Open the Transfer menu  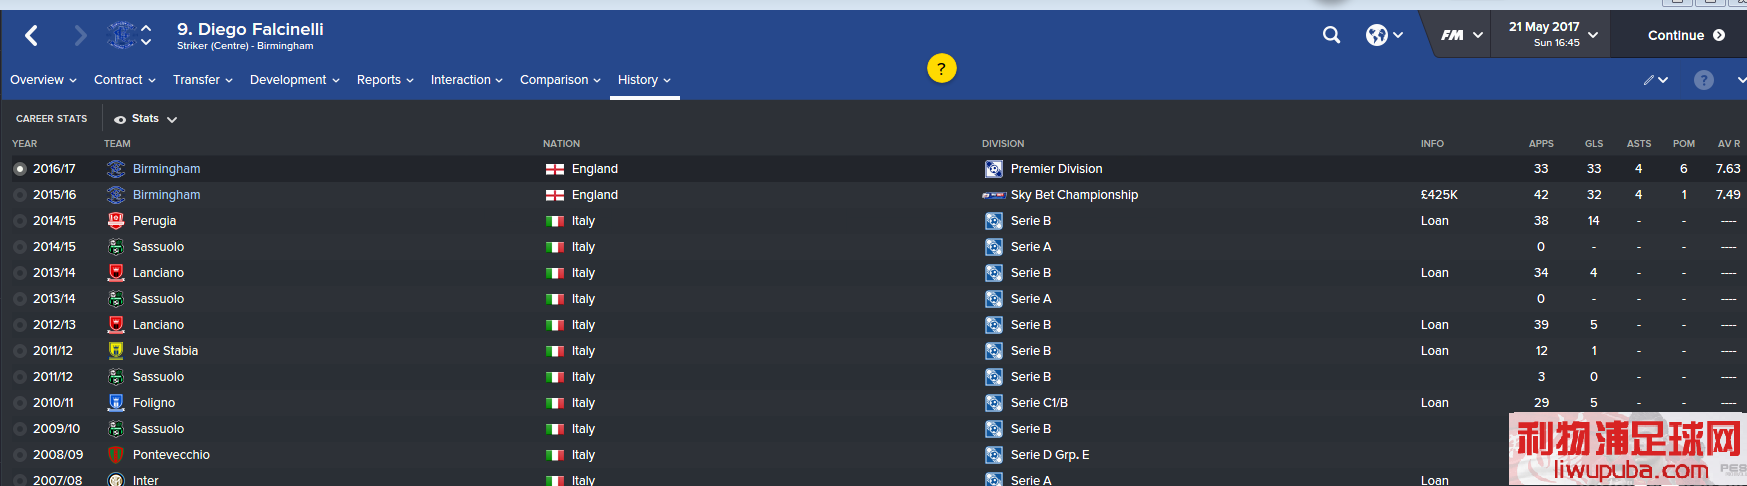point(203,80)
